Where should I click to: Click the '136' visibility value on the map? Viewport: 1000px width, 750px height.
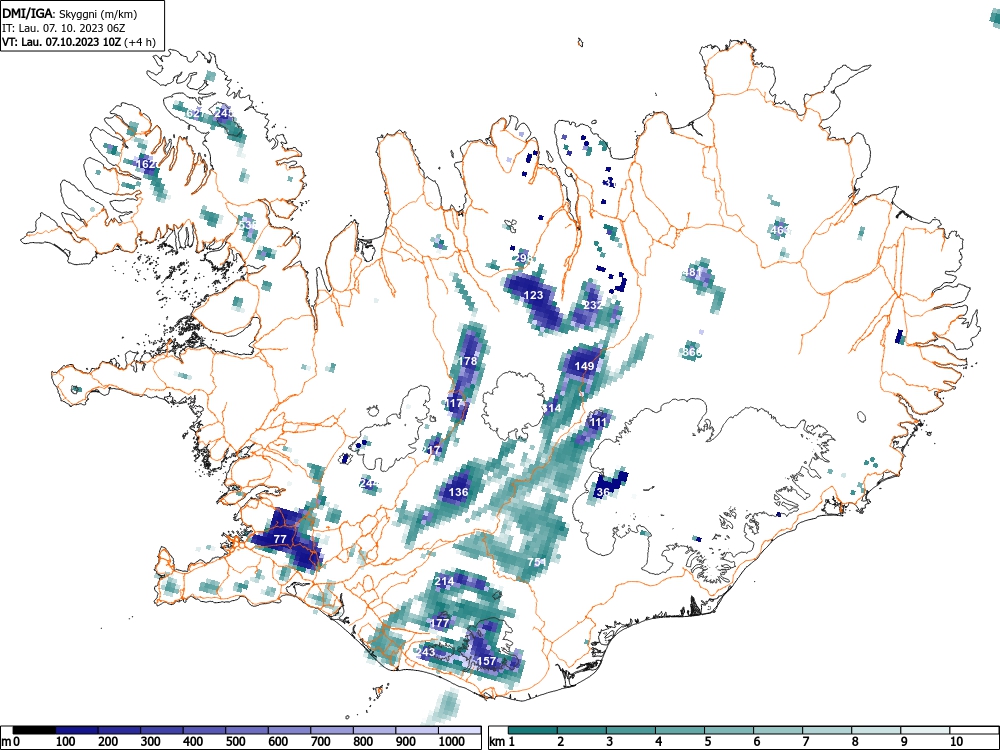click(x=459, y=492)
